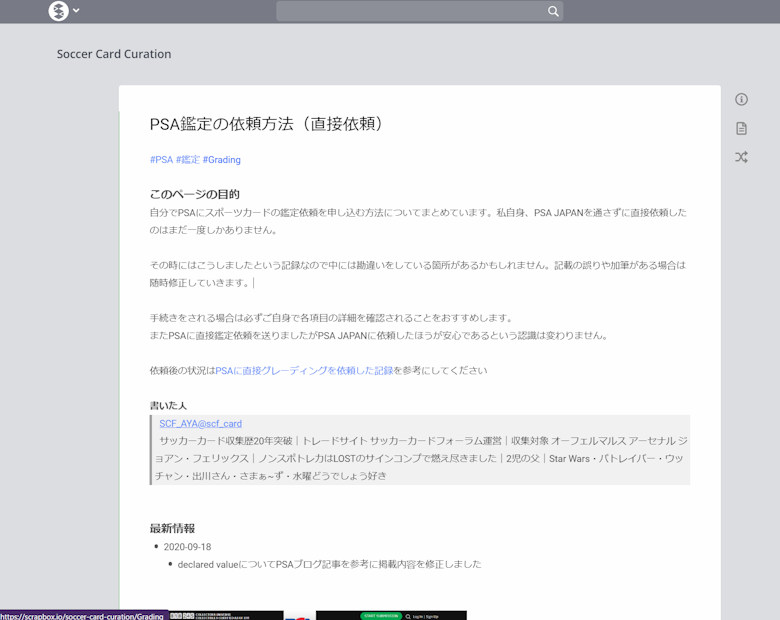780x620 pixels.
Task: Open the PSAに直接グレーディングを依頼した記録 link
Action: pos(304,371)
